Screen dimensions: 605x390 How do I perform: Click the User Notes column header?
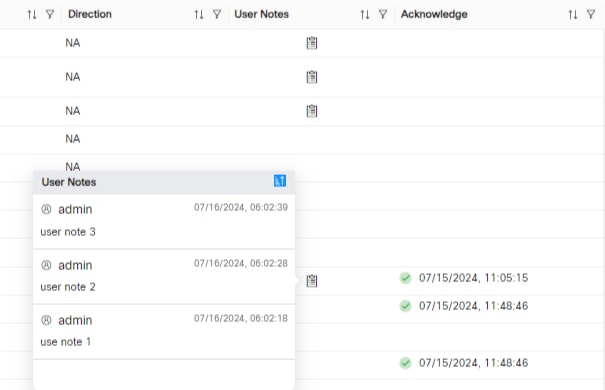[262, 14]
